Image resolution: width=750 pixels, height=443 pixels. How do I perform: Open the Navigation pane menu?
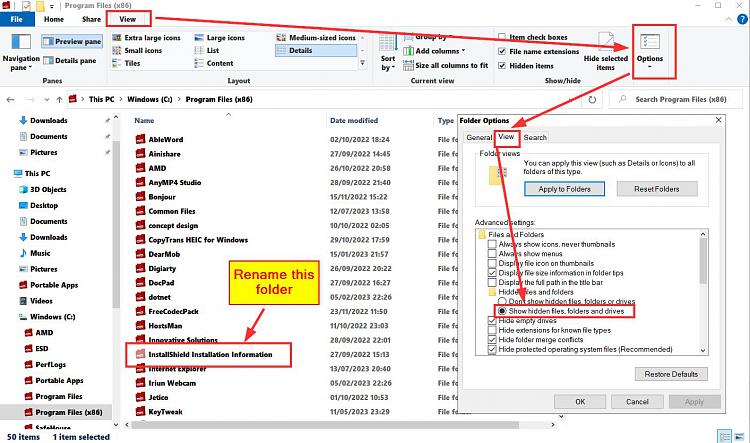21,53
